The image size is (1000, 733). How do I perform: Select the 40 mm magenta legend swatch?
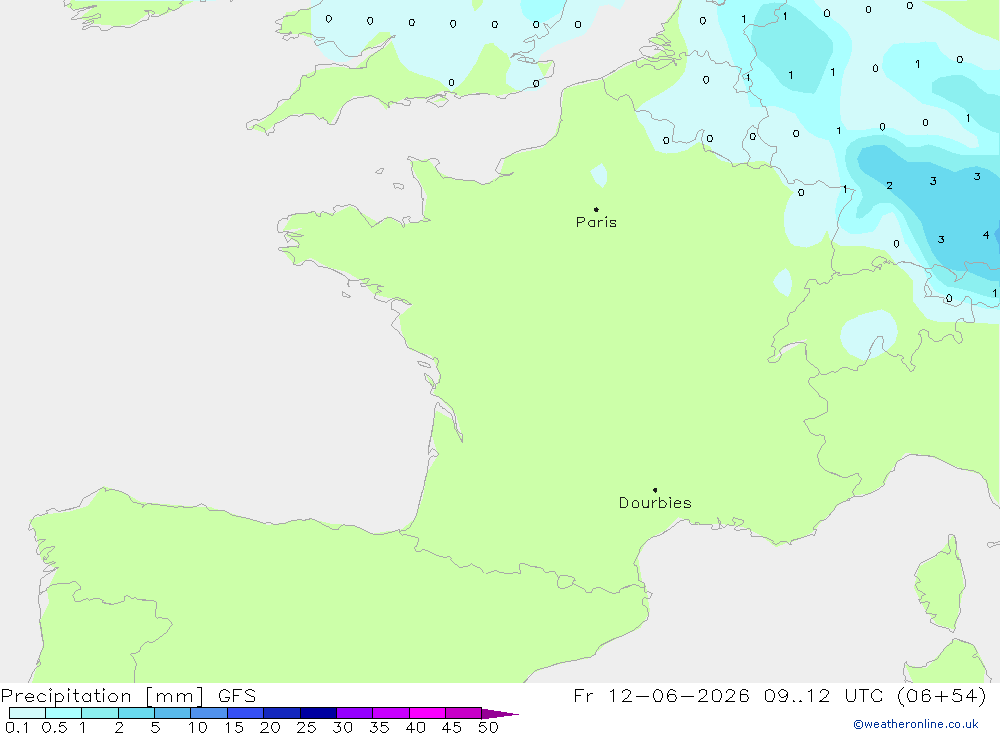tap(427, 713)
